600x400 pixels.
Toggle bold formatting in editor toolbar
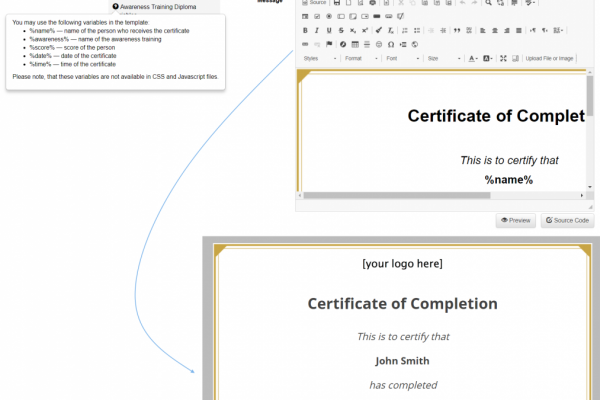305,31
